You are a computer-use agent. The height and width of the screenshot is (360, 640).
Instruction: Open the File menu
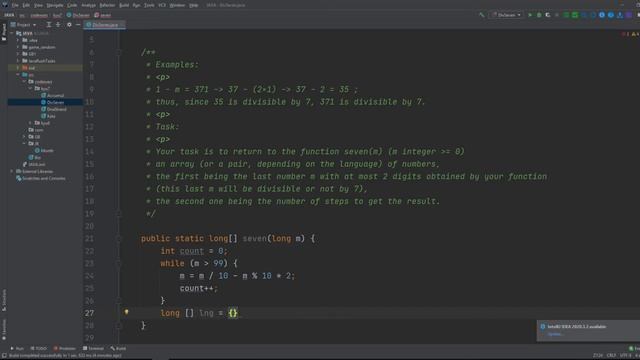(15, 5)
